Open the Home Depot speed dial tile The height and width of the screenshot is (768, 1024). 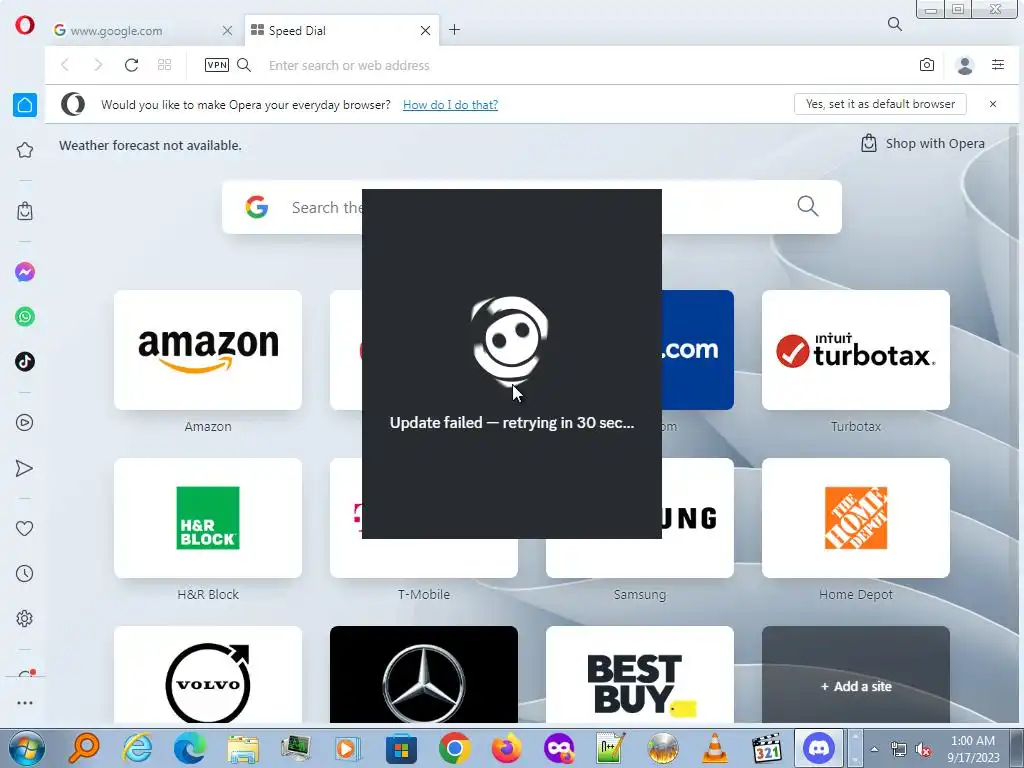coord(856,518)
